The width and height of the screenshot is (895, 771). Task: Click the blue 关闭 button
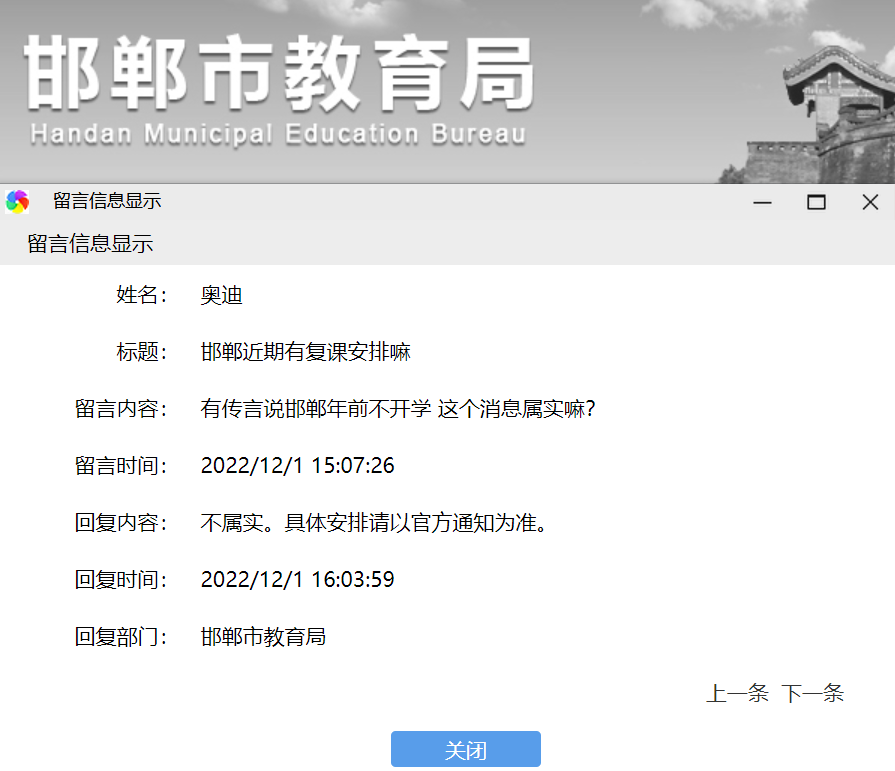[x=466, y=749]
